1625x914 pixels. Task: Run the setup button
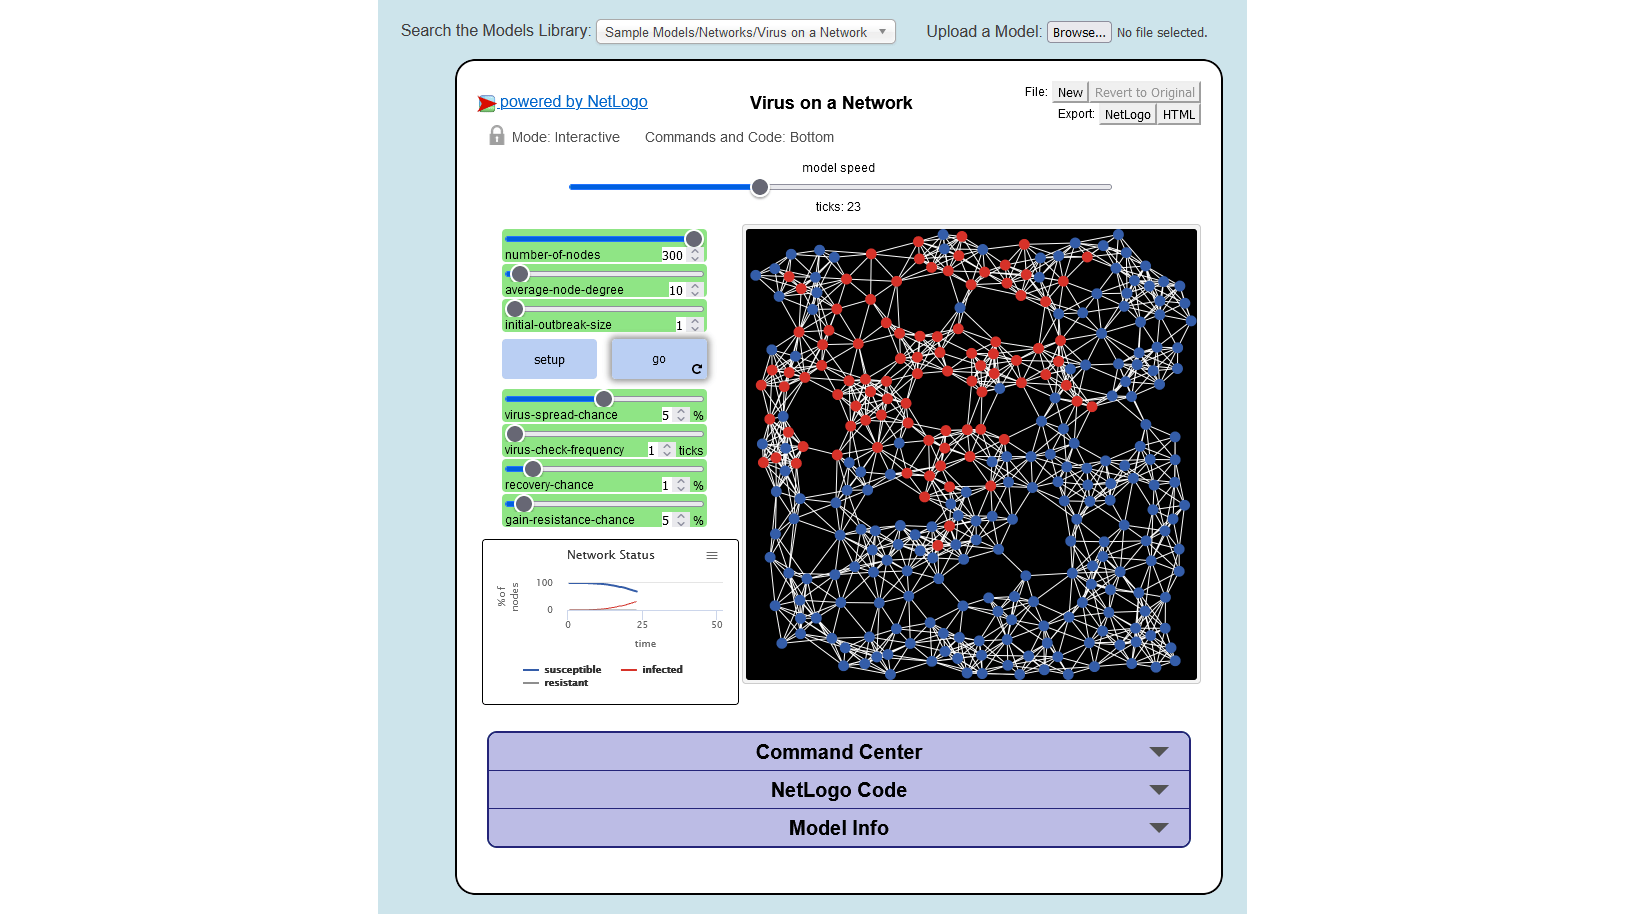[x=549, y=359]
